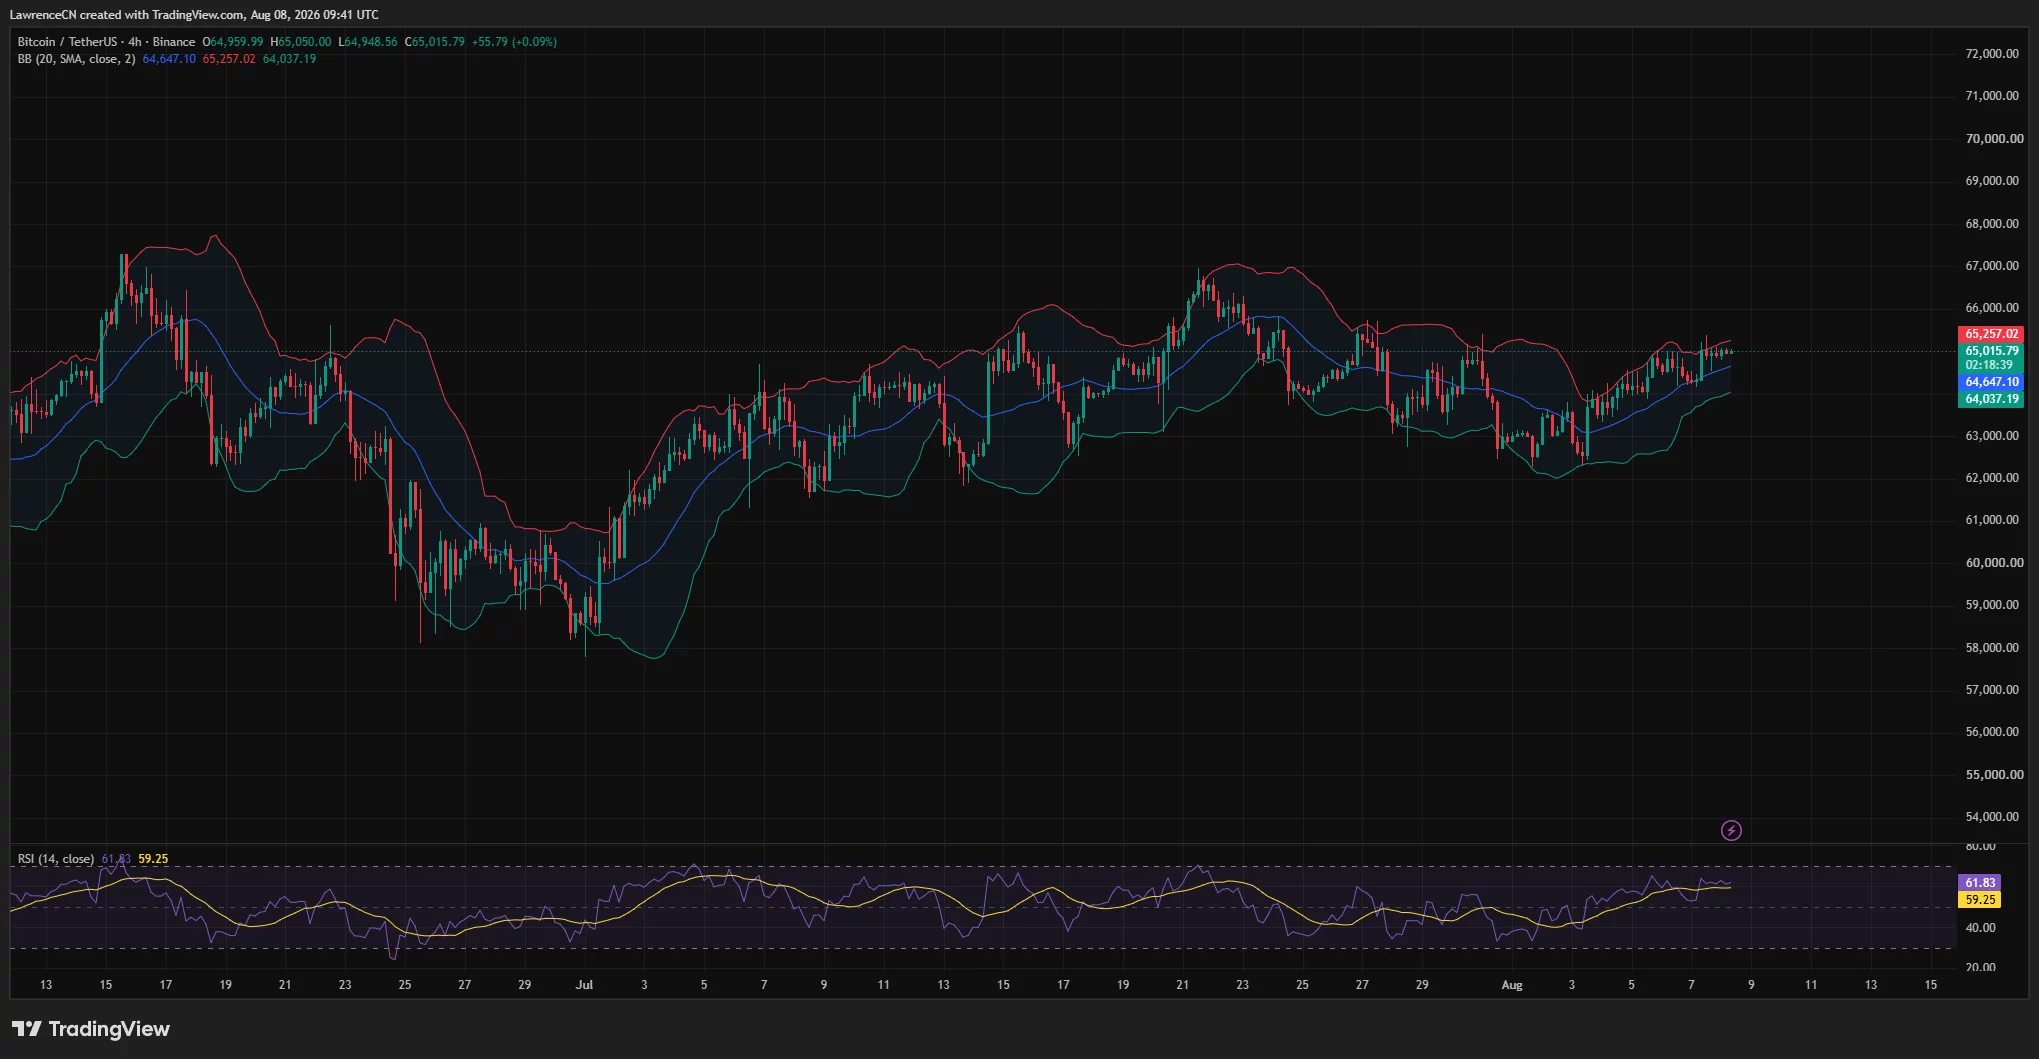The image size is (2039, 1059).
Task: Click the 56,000.00 price scale value
Action: click(1992, 732)
